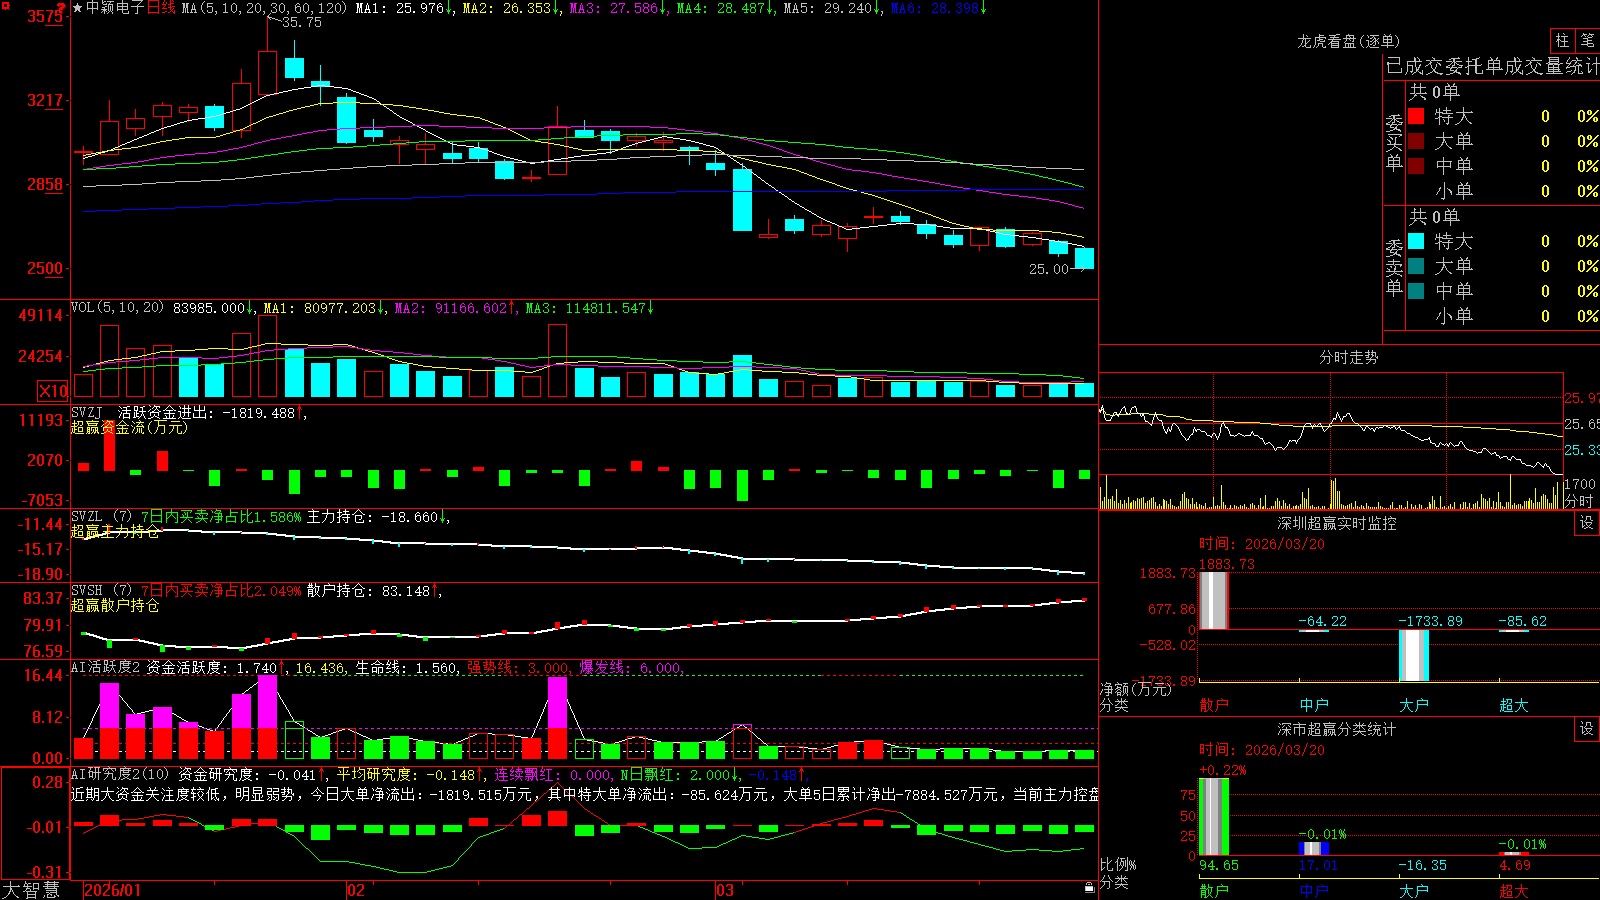
Task: Click the 委买单 共0单 total
Action: pos(1434,91)
